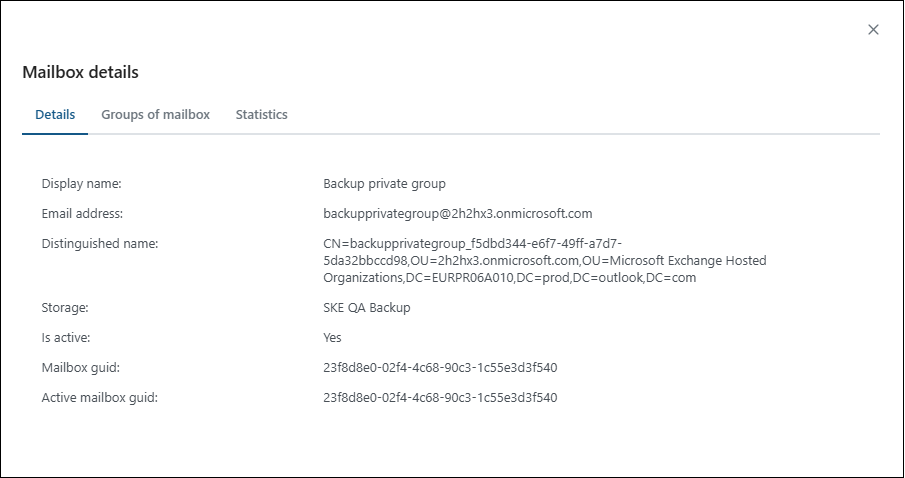Select the SKE QA Backup storage value
Screen dimensions: 905x478
(367, 308)
